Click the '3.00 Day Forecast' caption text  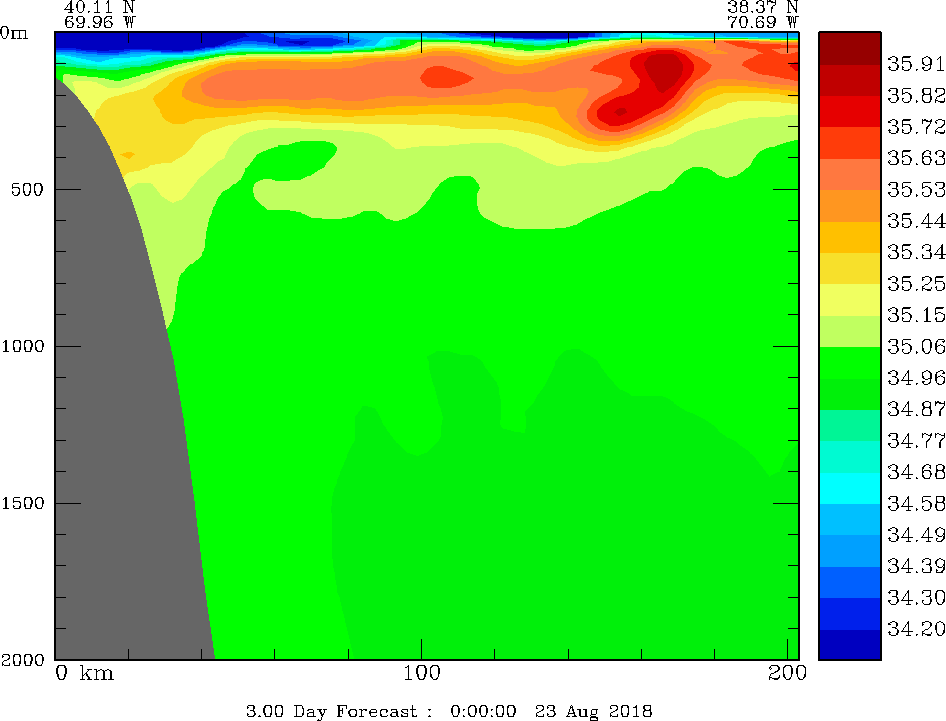pyautogui.click(x=331, y=711)
